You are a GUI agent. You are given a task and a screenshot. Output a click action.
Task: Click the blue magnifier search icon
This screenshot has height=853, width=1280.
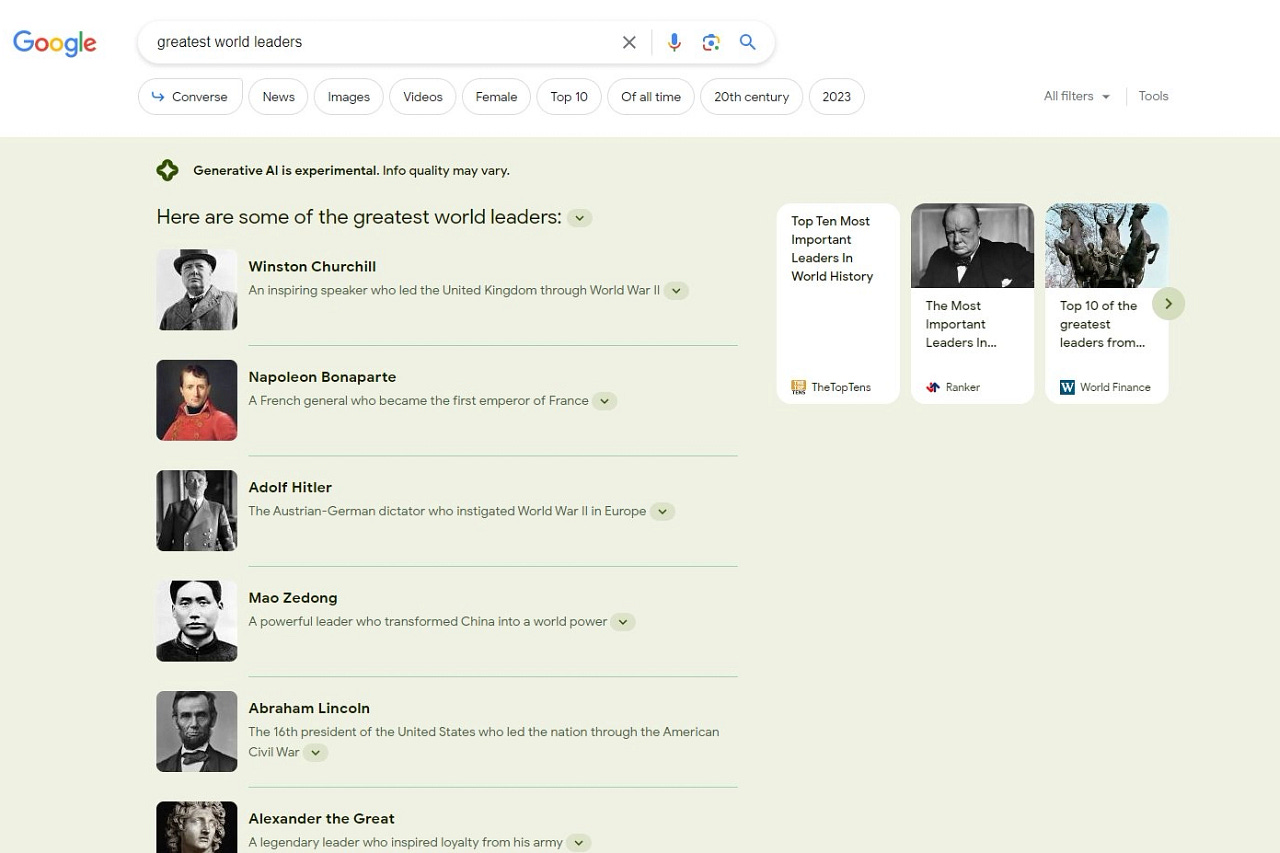click(747, 42)
